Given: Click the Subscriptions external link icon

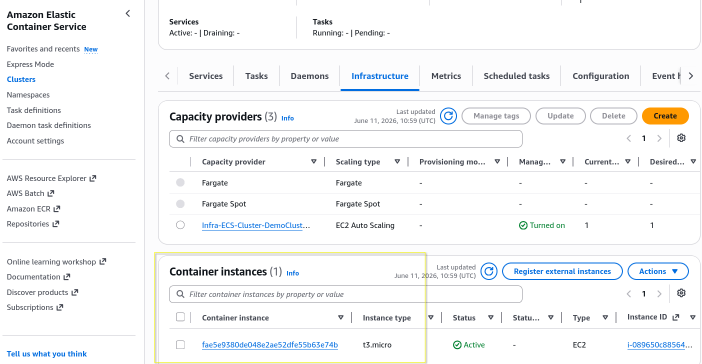Looking at the screenshot, I should tap(60, 307).
